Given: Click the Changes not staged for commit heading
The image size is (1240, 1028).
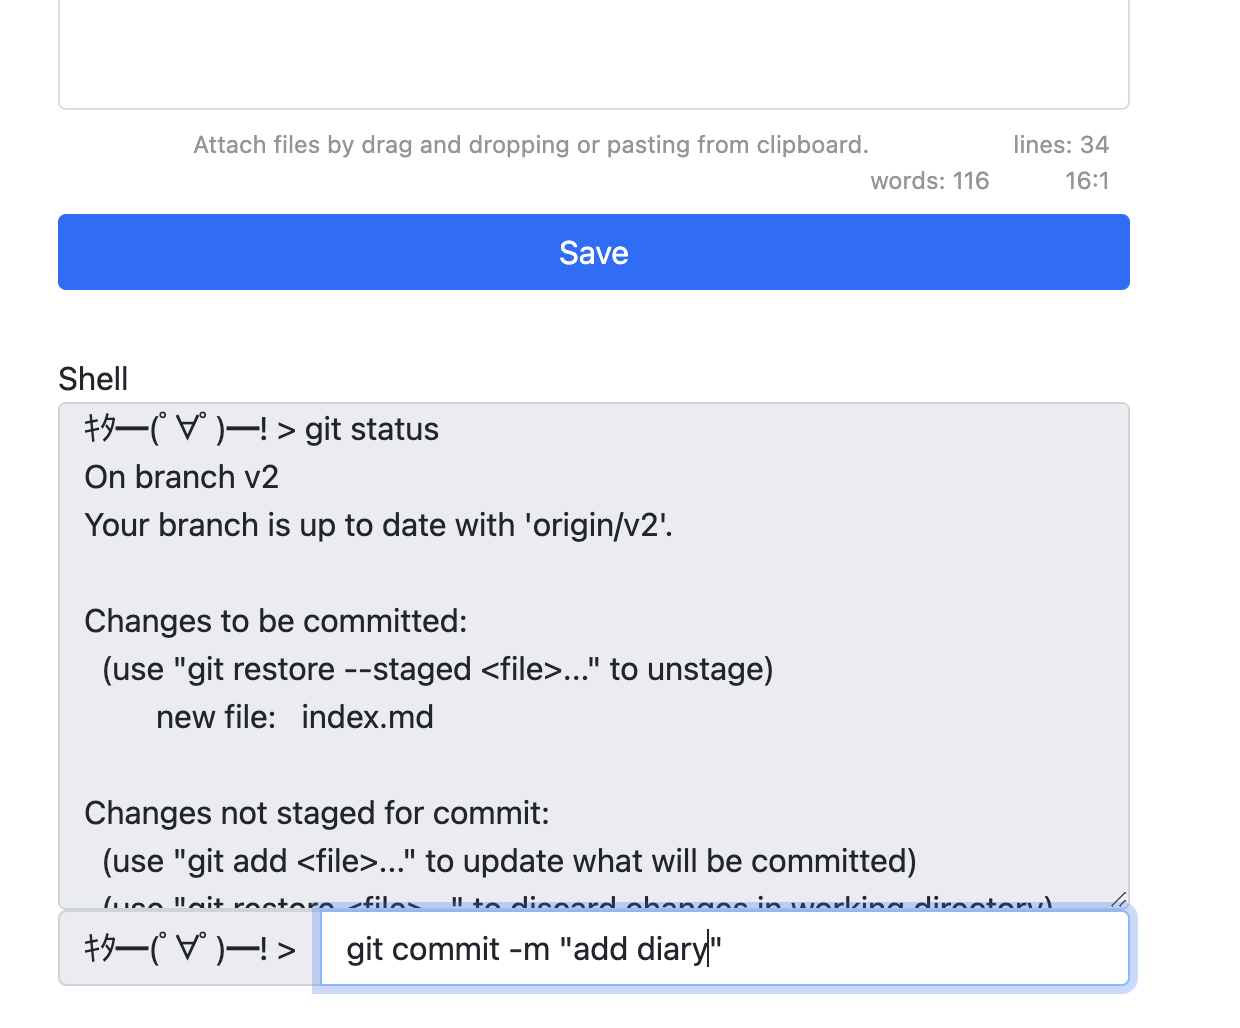Looking at the screenshot, I should (316, 813).
